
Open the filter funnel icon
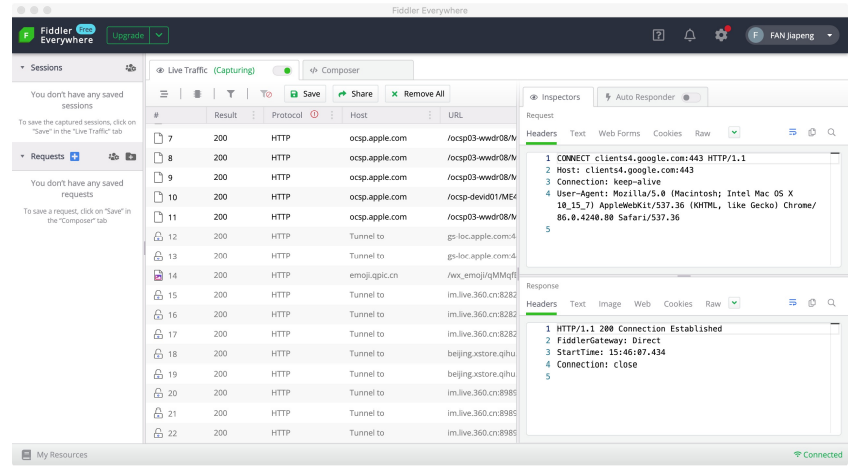pyautogui.click(x=231, y=94)
